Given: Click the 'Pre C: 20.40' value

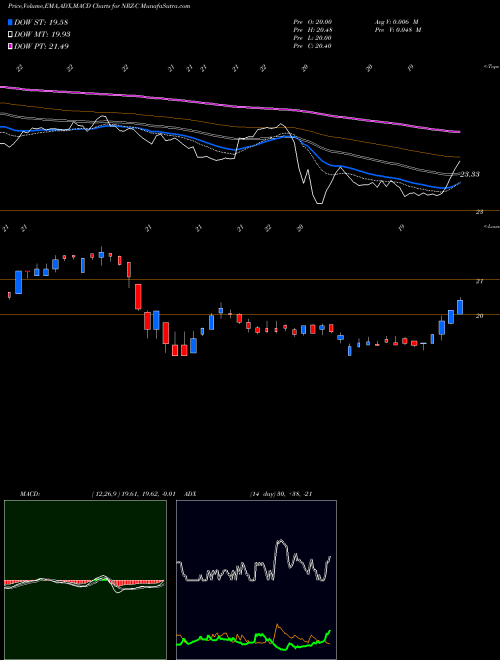Looking at the screenshot, I should point(312,46).
